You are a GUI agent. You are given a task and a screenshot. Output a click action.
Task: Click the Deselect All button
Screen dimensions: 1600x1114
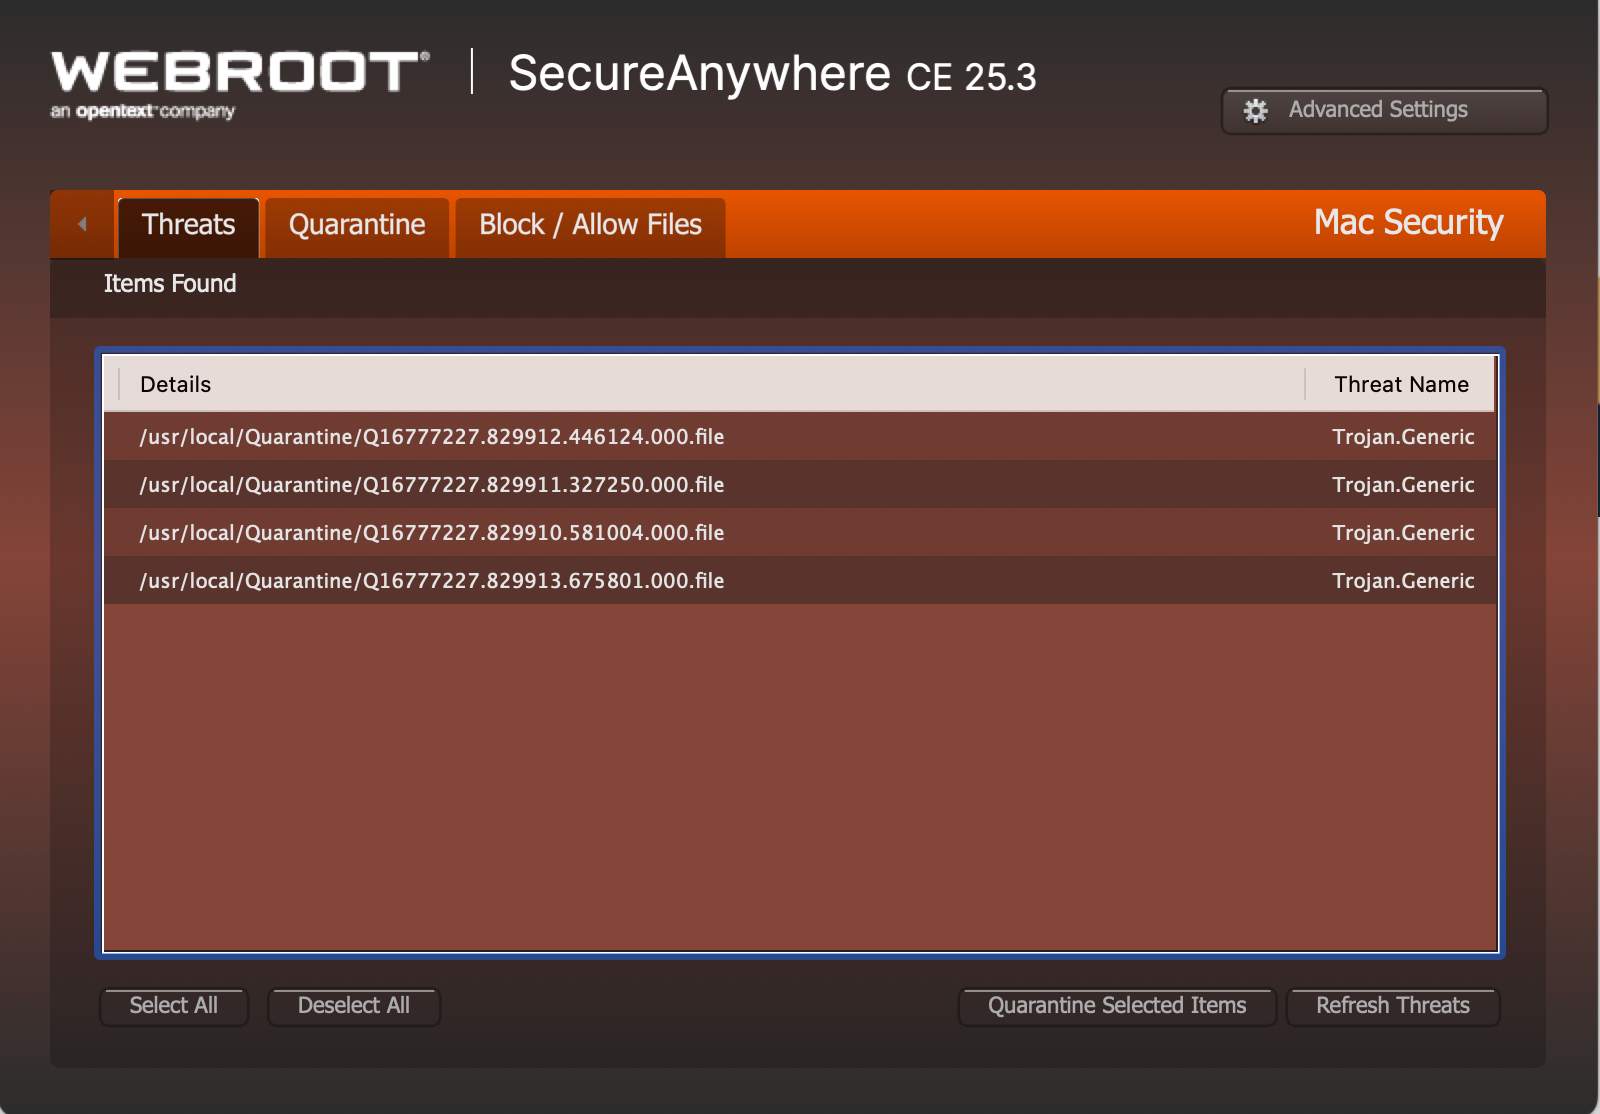[354, 1006]
